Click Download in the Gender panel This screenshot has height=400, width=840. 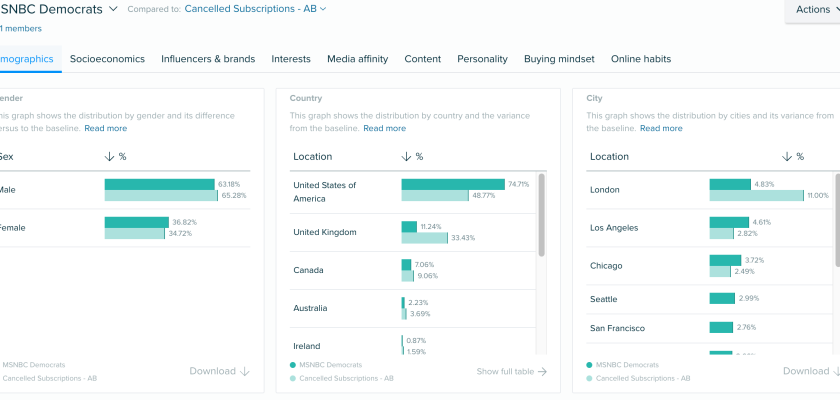pyautogui.click(x=219, y=371)
